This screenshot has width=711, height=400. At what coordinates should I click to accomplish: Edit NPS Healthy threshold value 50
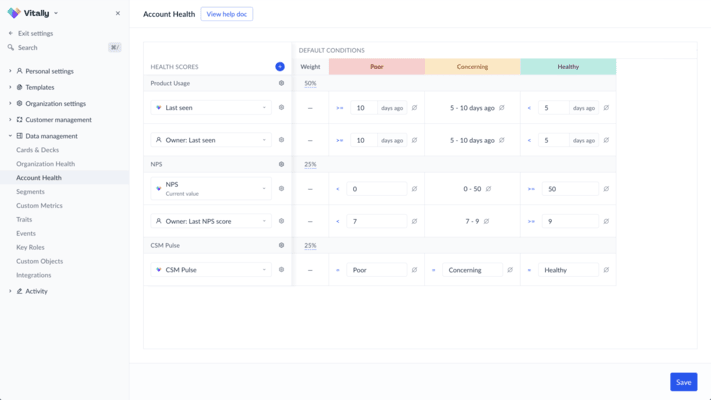570,189
